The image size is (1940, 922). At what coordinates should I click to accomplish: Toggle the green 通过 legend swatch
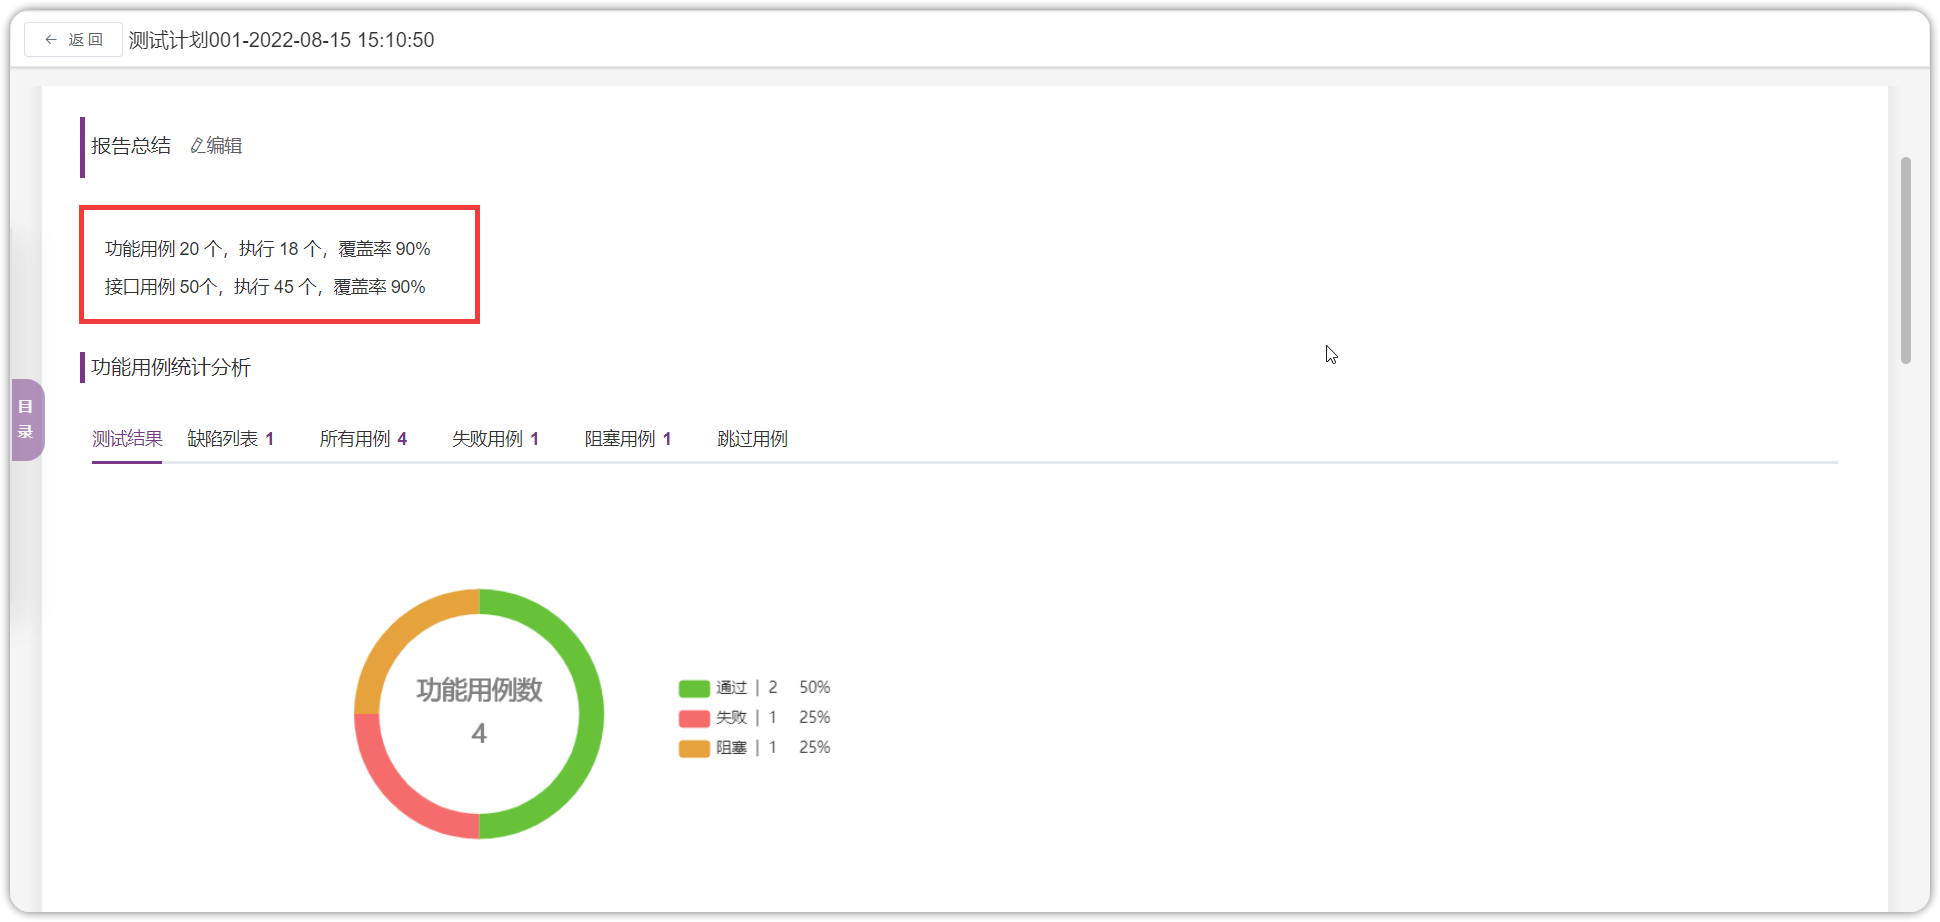694,688
